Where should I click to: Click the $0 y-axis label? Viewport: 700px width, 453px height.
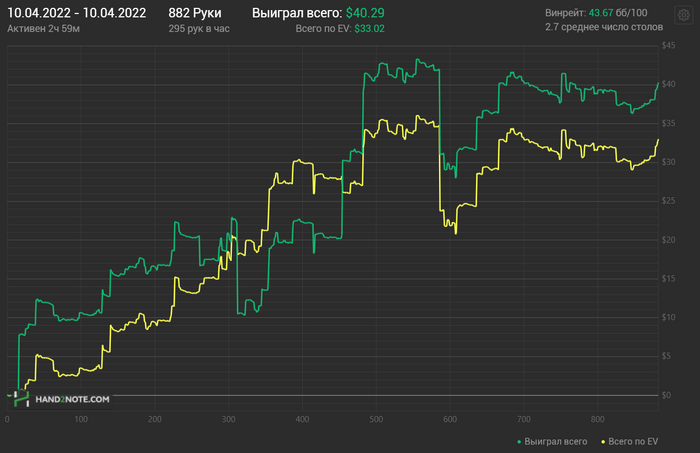tap(667, 395)
